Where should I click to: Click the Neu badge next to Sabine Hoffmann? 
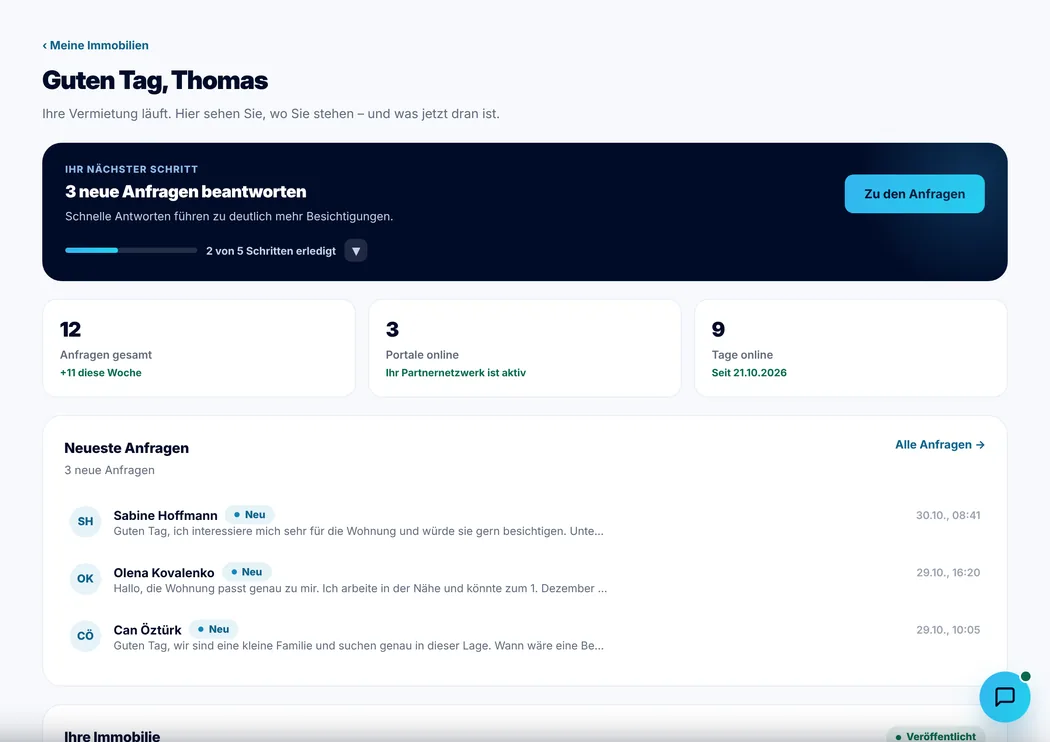tap(249, 515)
